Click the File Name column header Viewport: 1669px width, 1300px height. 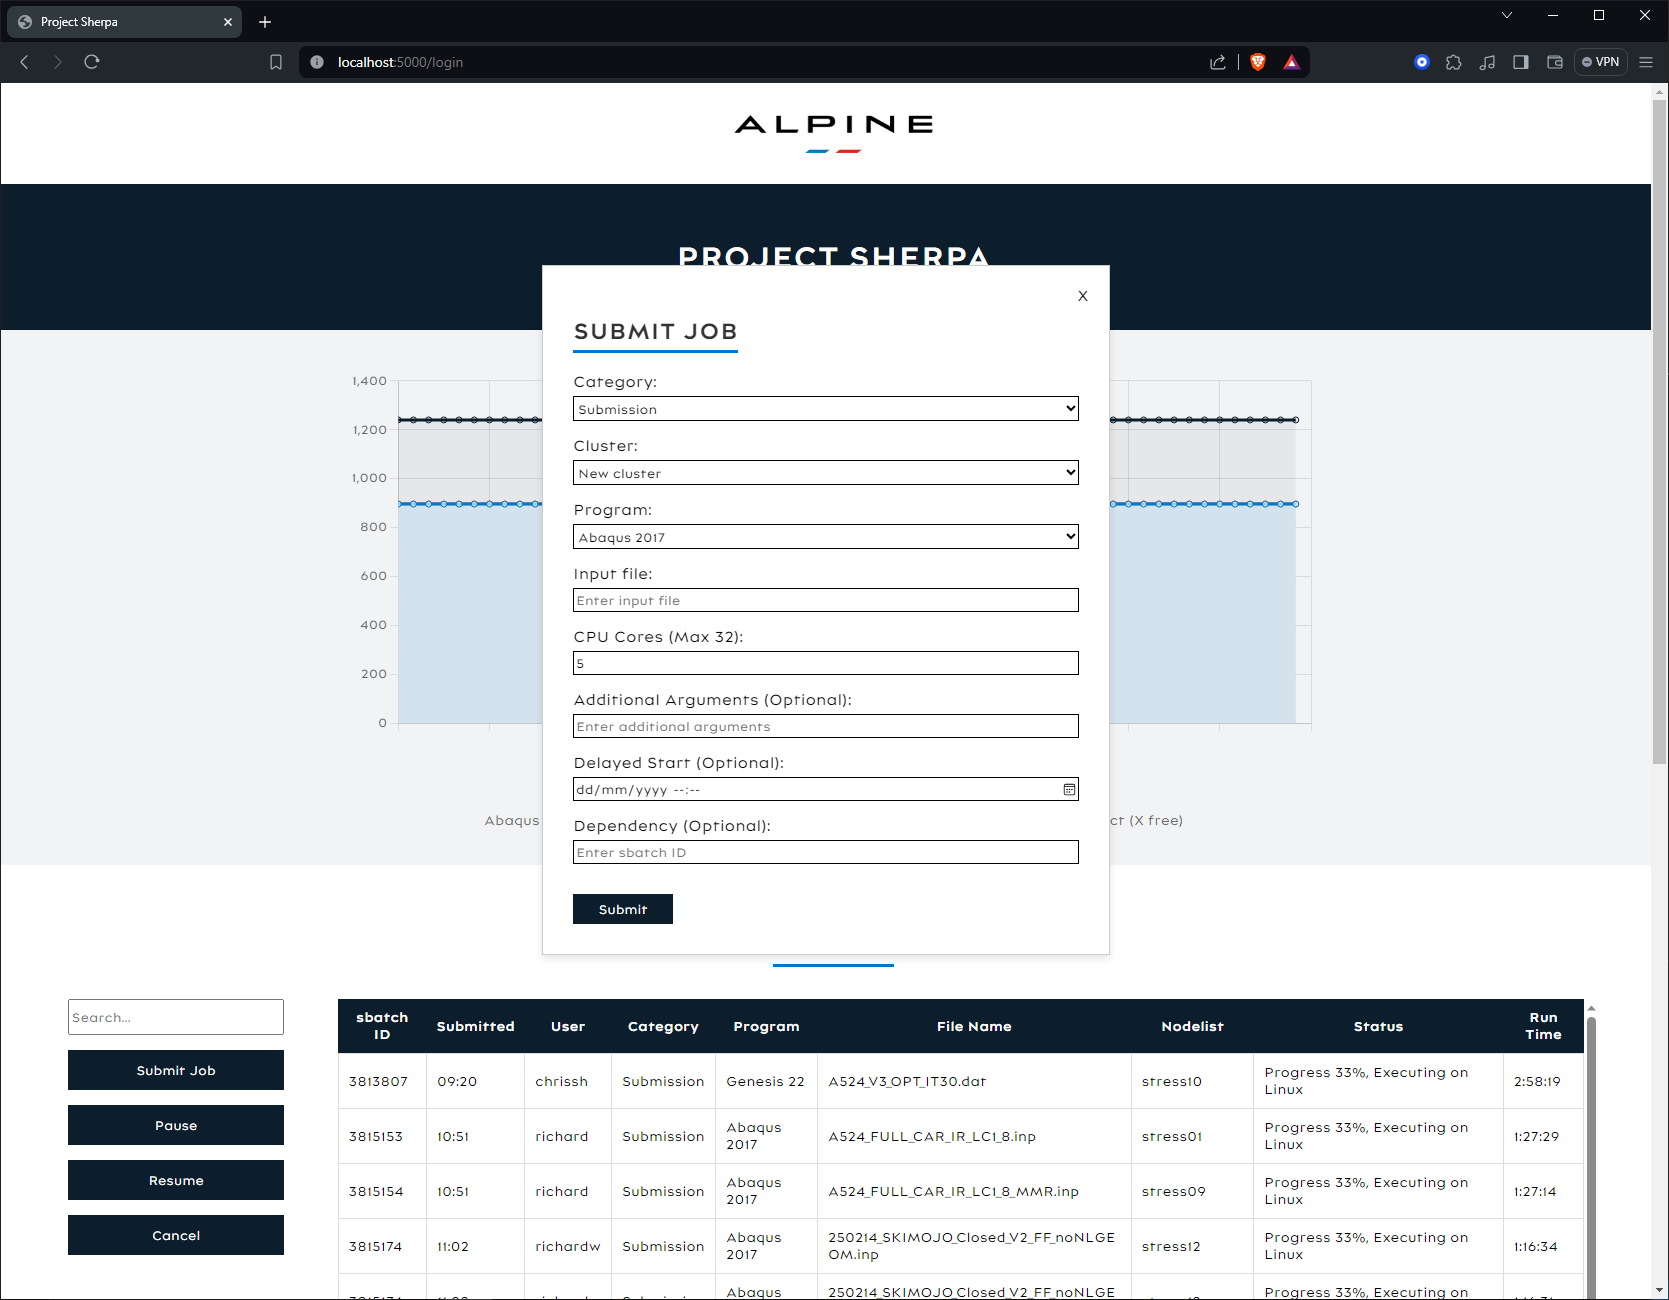click(974, 1026)
